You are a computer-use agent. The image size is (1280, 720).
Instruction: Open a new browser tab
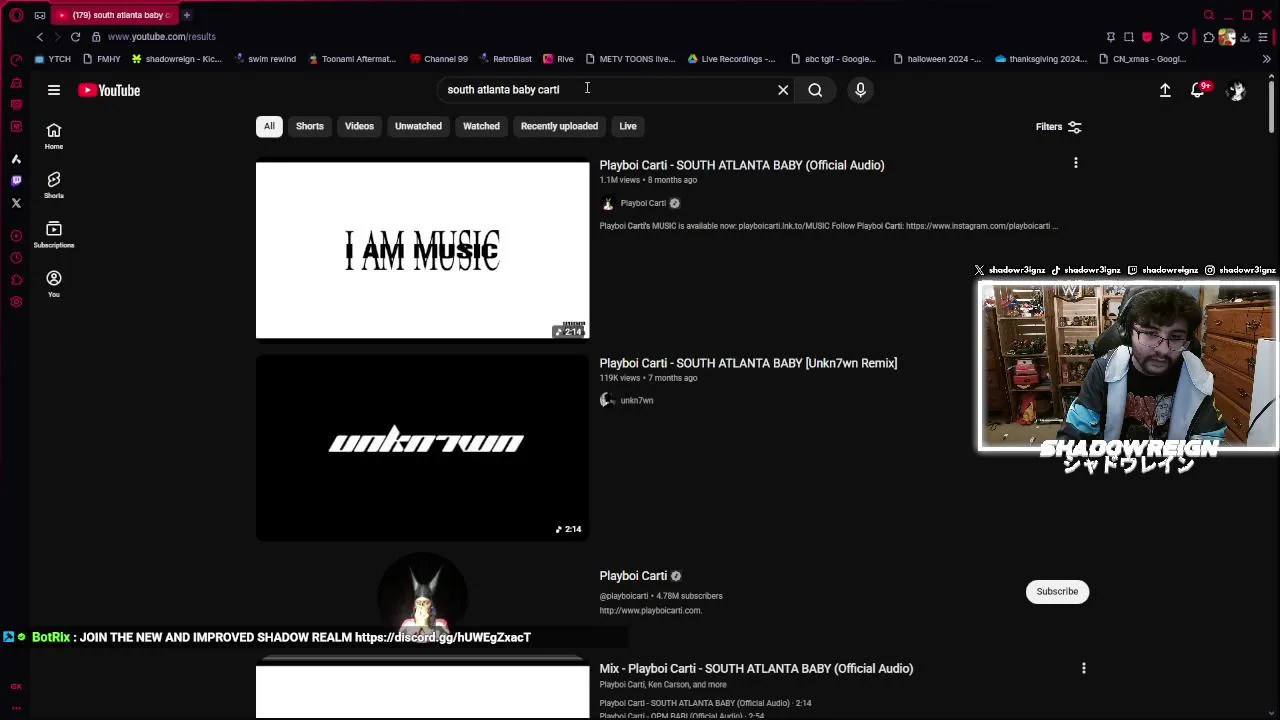186,15
